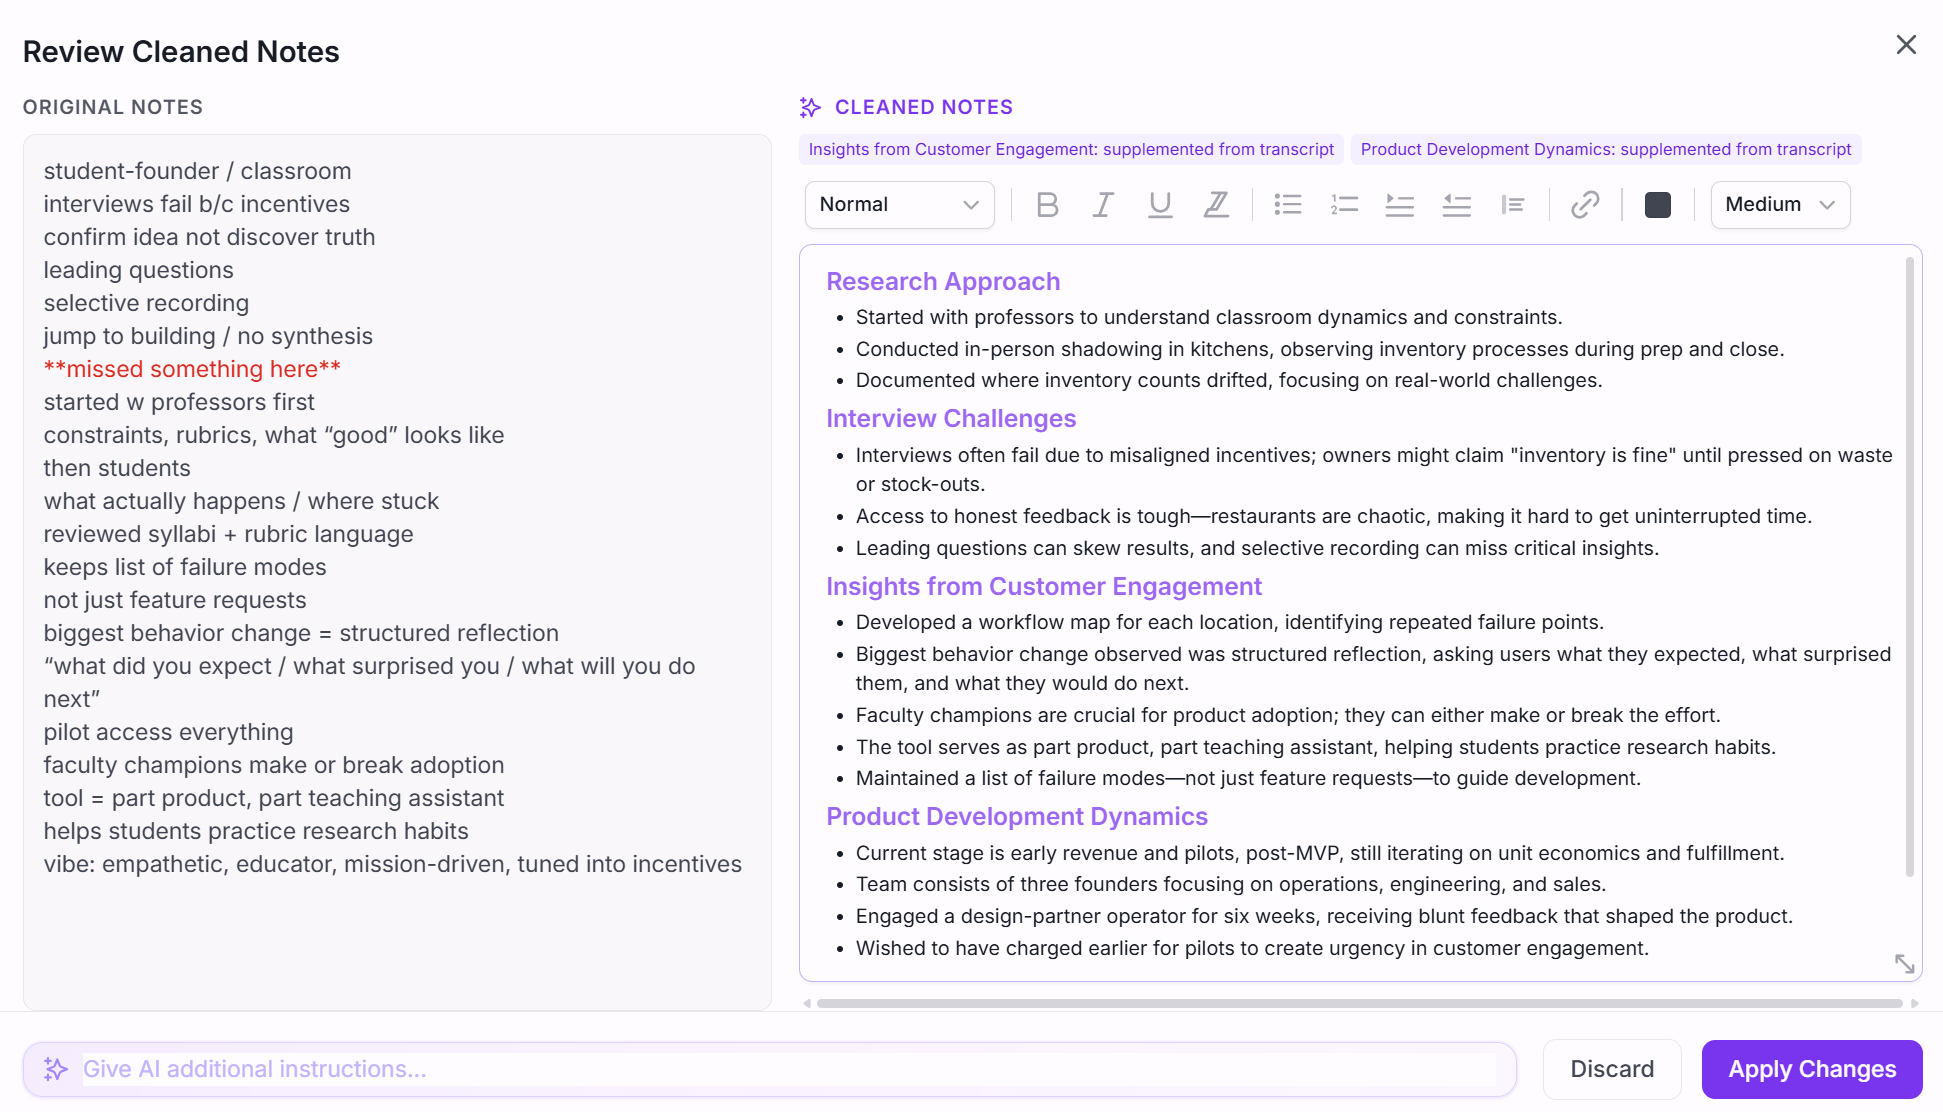Click Apply Changes button
The width and height of the screenshot is (1943, 1112).
coord(1811,1069)
